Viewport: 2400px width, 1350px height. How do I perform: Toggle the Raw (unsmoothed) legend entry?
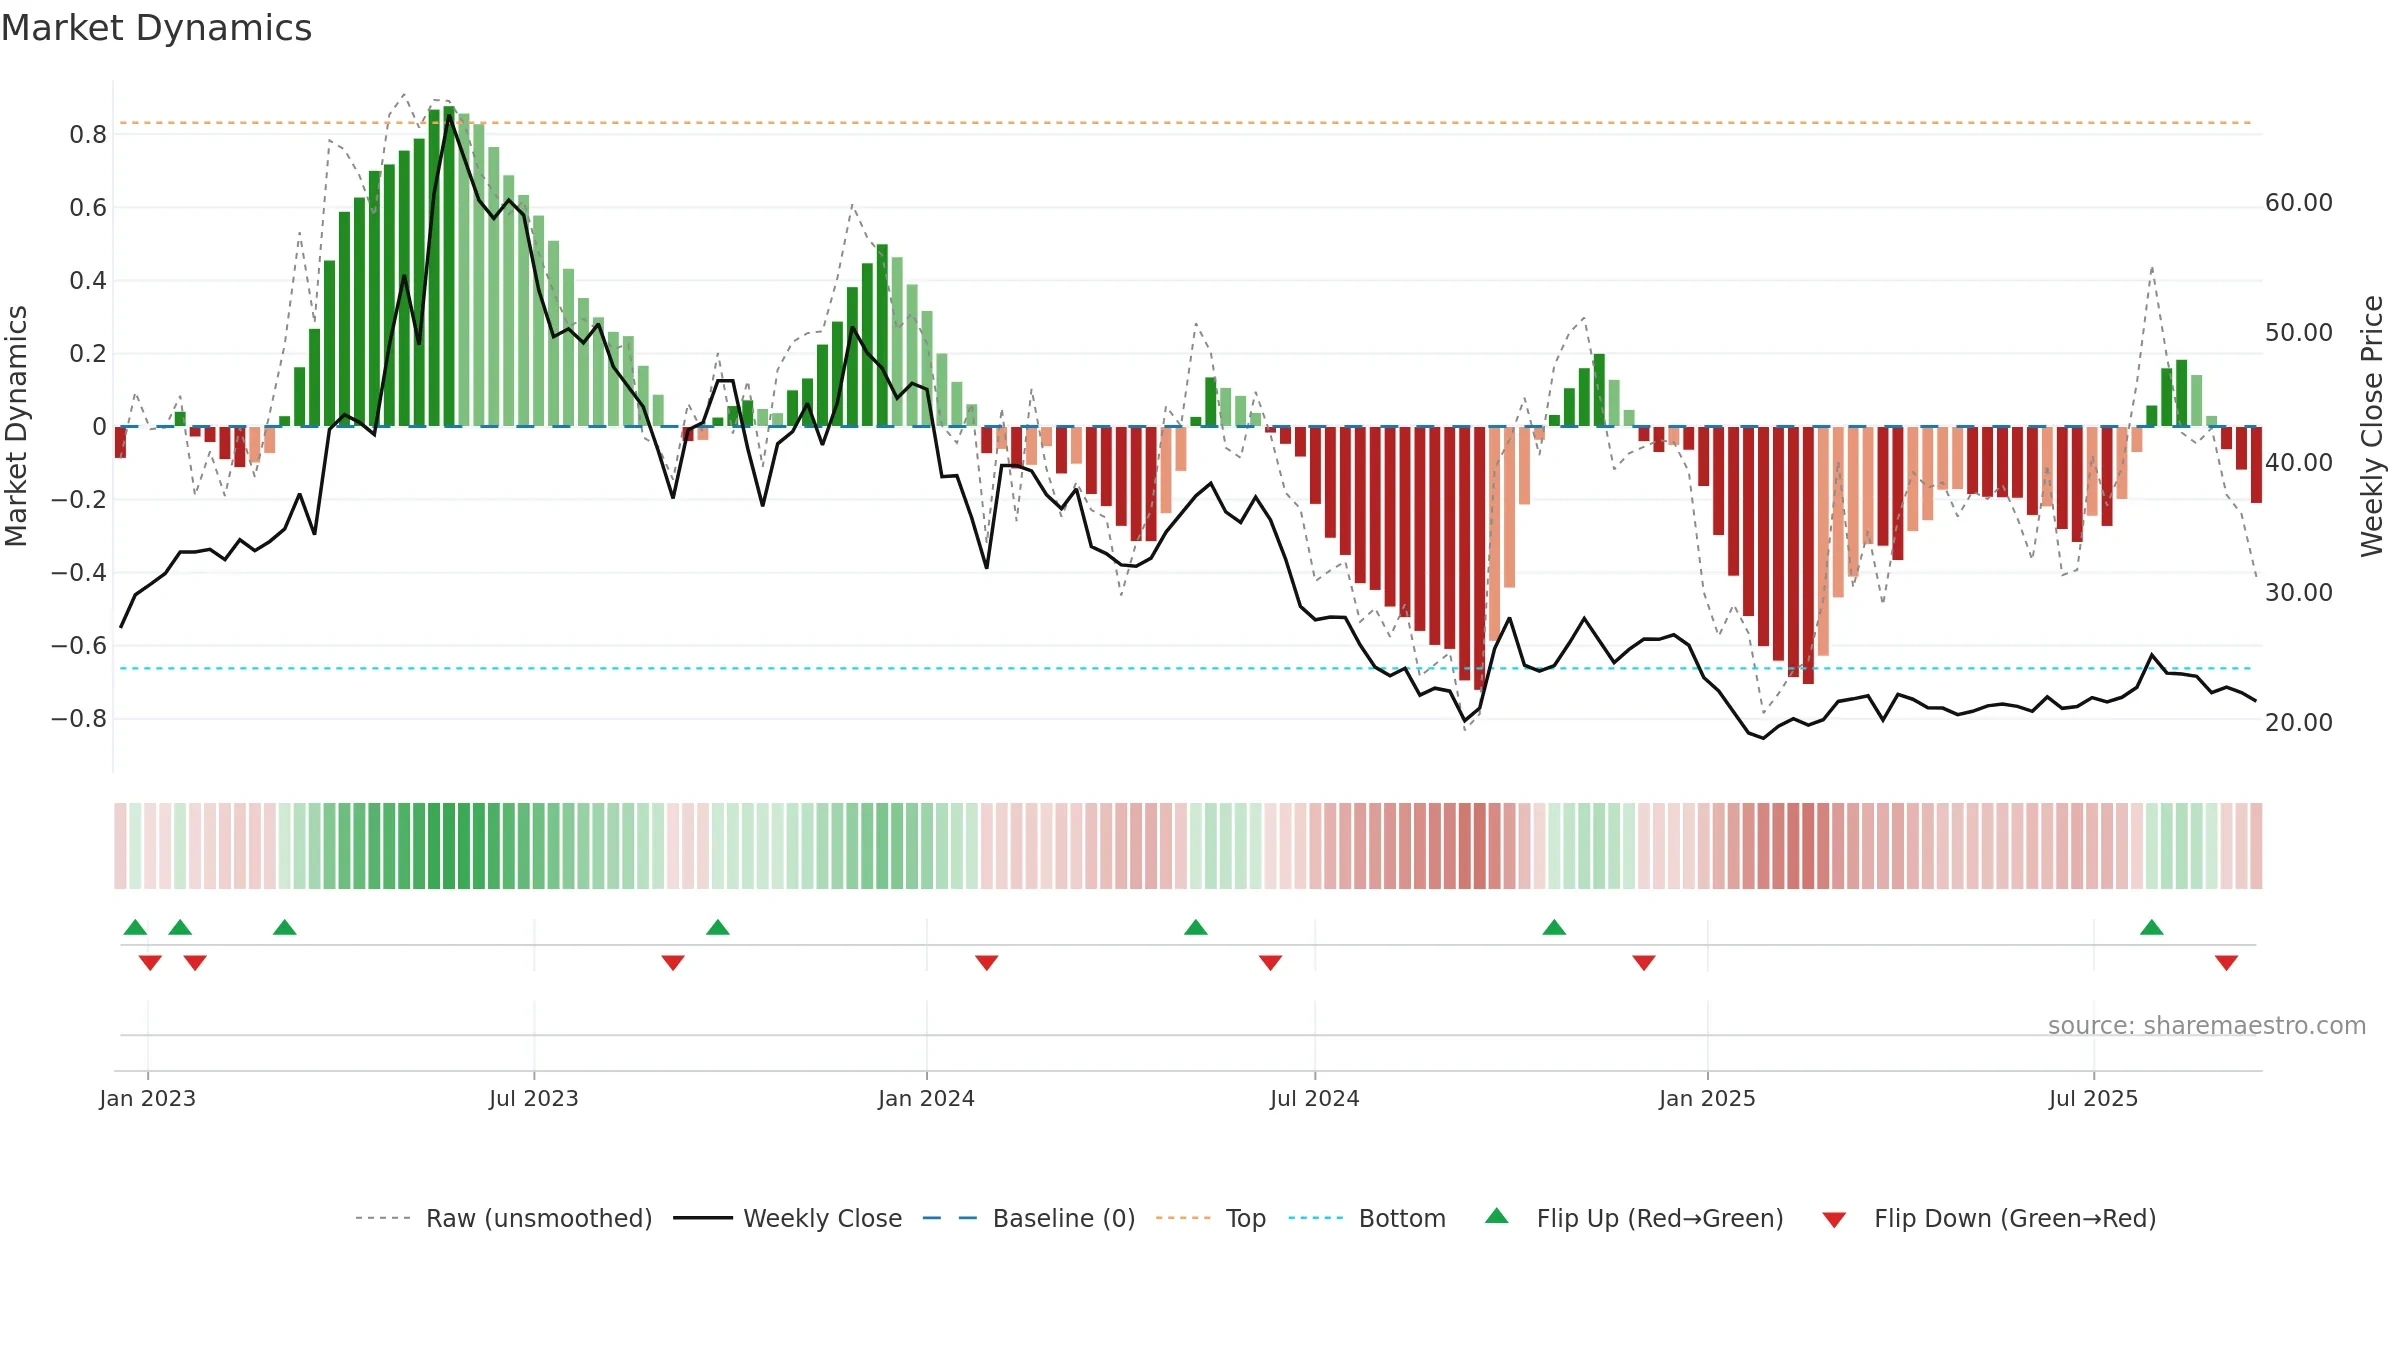tap(504, 1218)
